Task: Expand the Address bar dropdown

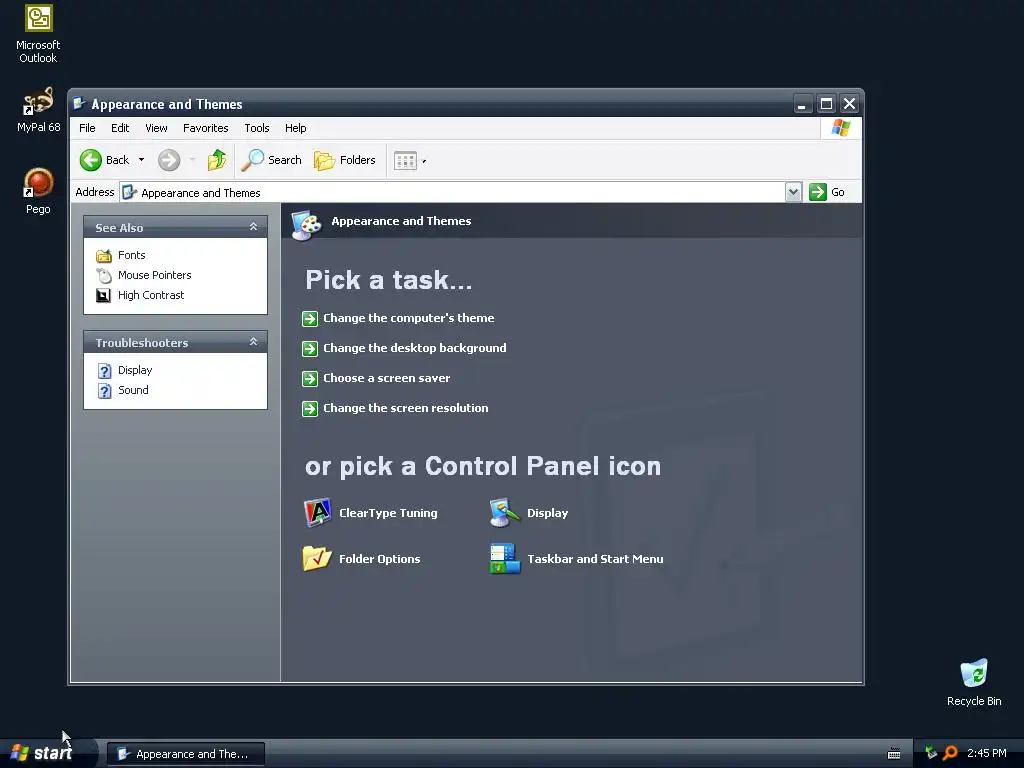Action: point(793,192)
